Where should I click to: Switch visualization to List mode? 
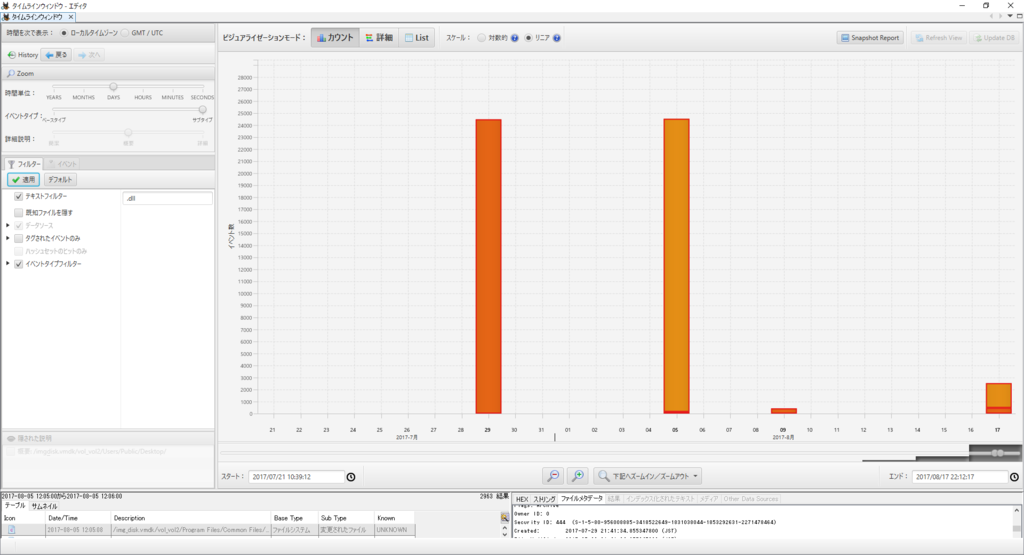pos(417,38)
